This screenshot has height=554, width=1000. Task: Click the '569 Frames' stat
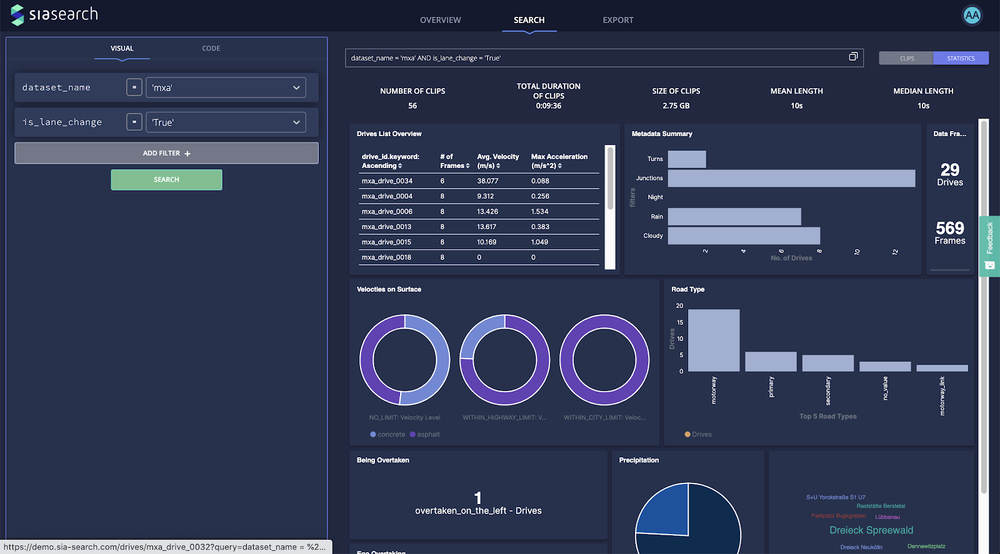[950, 233]
